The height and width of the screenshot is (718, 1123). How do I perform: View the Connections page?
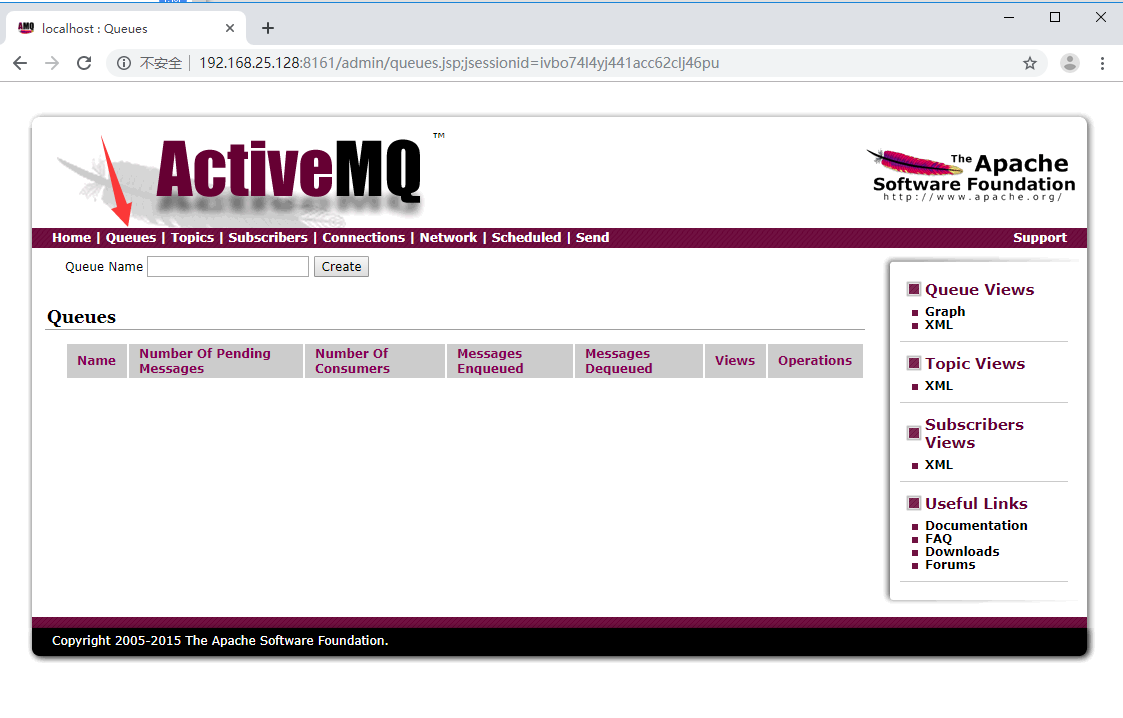(x=363, y=238)
